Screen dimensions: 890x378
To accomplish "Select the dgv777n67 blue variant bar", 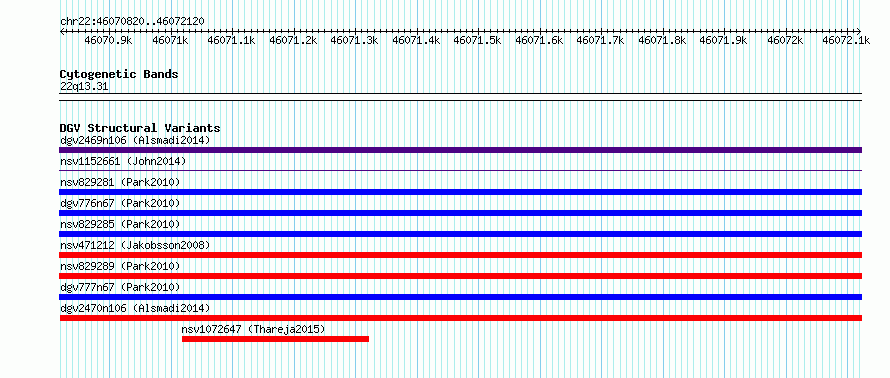I will 460,297.
